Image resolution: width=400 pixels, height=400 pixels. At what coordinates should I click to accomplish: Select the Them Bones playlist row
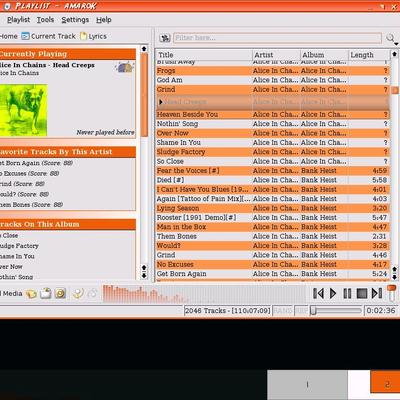[273, 236]
